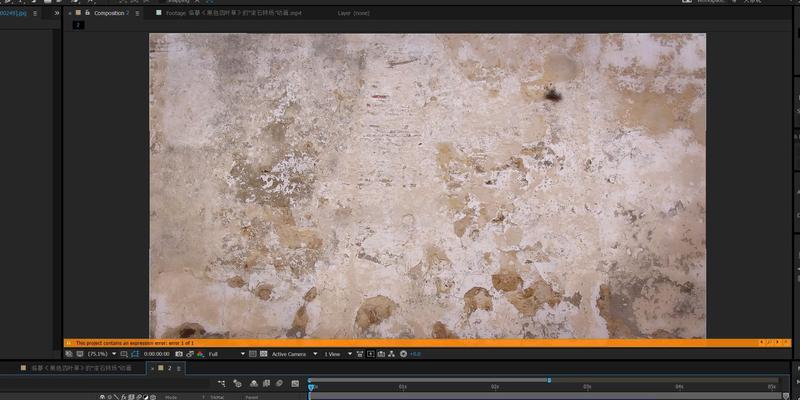Image resolution: width=800 pixels, height=400 pixels.
Task: Switch to the Footage mp4 viewer tab
Action: pos(234,13)
